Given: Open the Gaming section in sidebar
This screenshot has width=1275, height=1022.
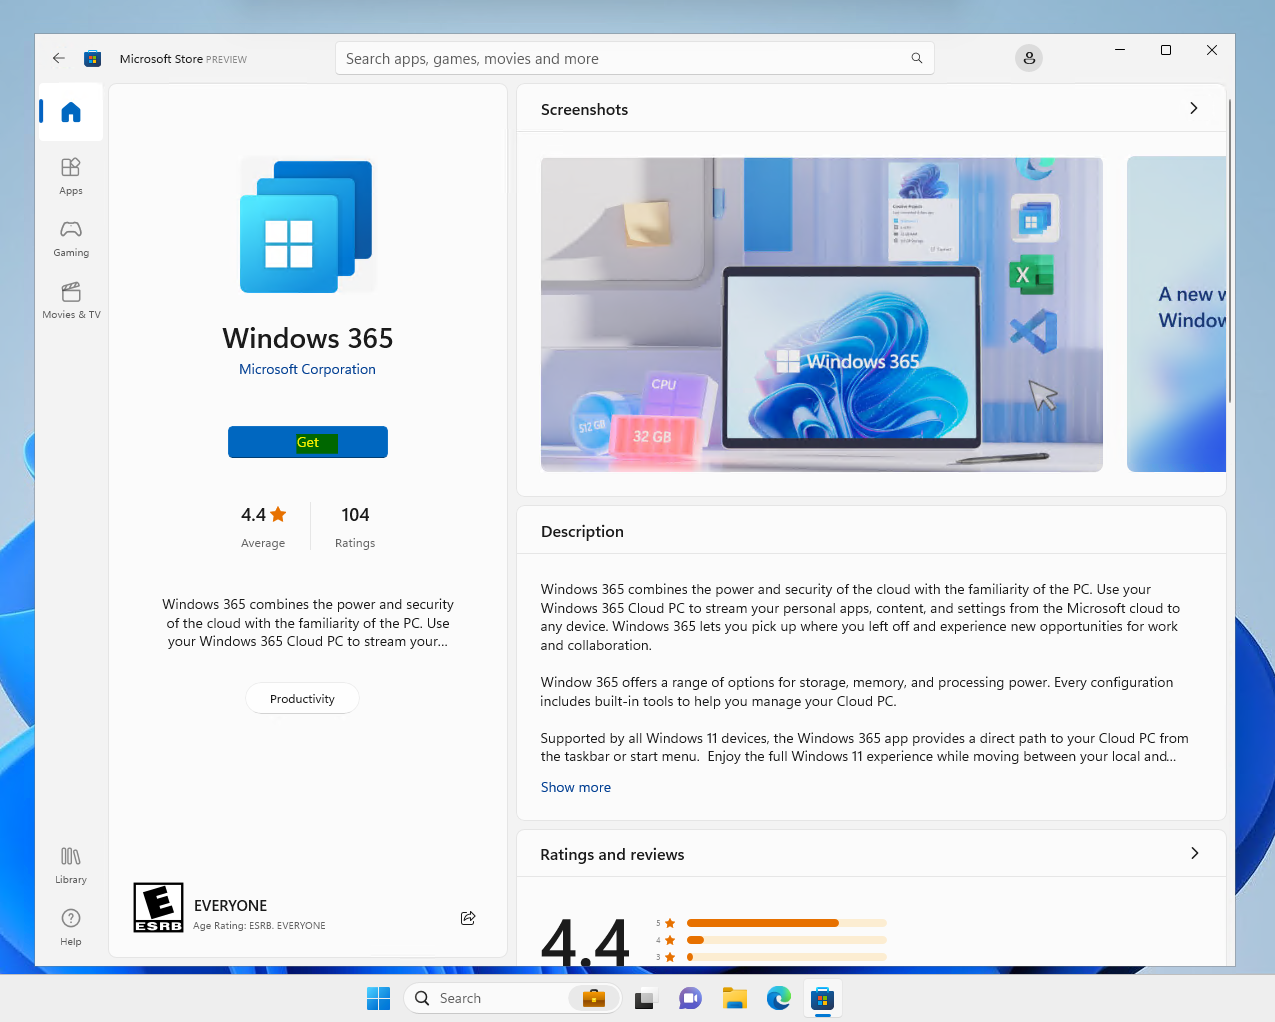Looking at the screenshot, I should click(71, 238).
